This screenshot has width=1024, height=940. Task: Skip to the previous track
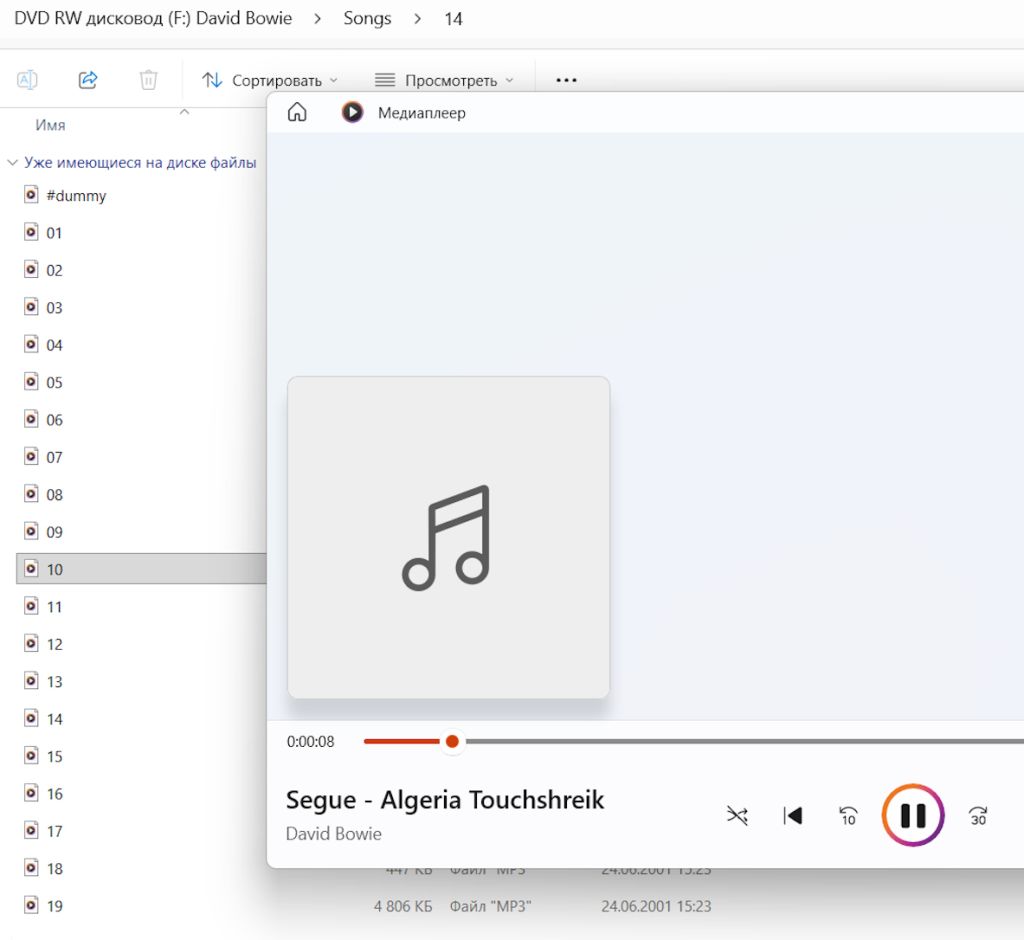click(x=793, y=815)
